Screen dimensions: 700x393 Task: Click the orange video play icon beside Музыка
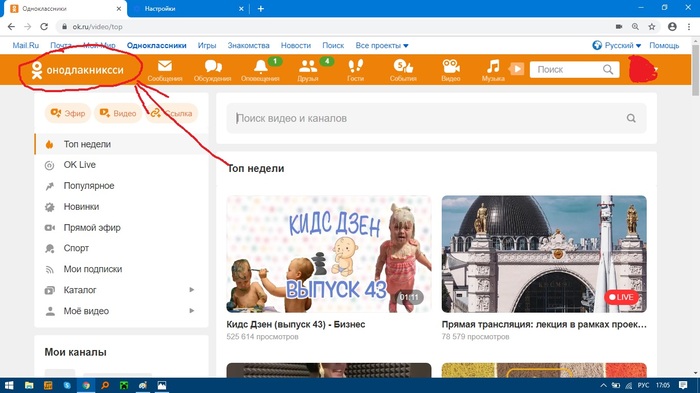point(517,69)
